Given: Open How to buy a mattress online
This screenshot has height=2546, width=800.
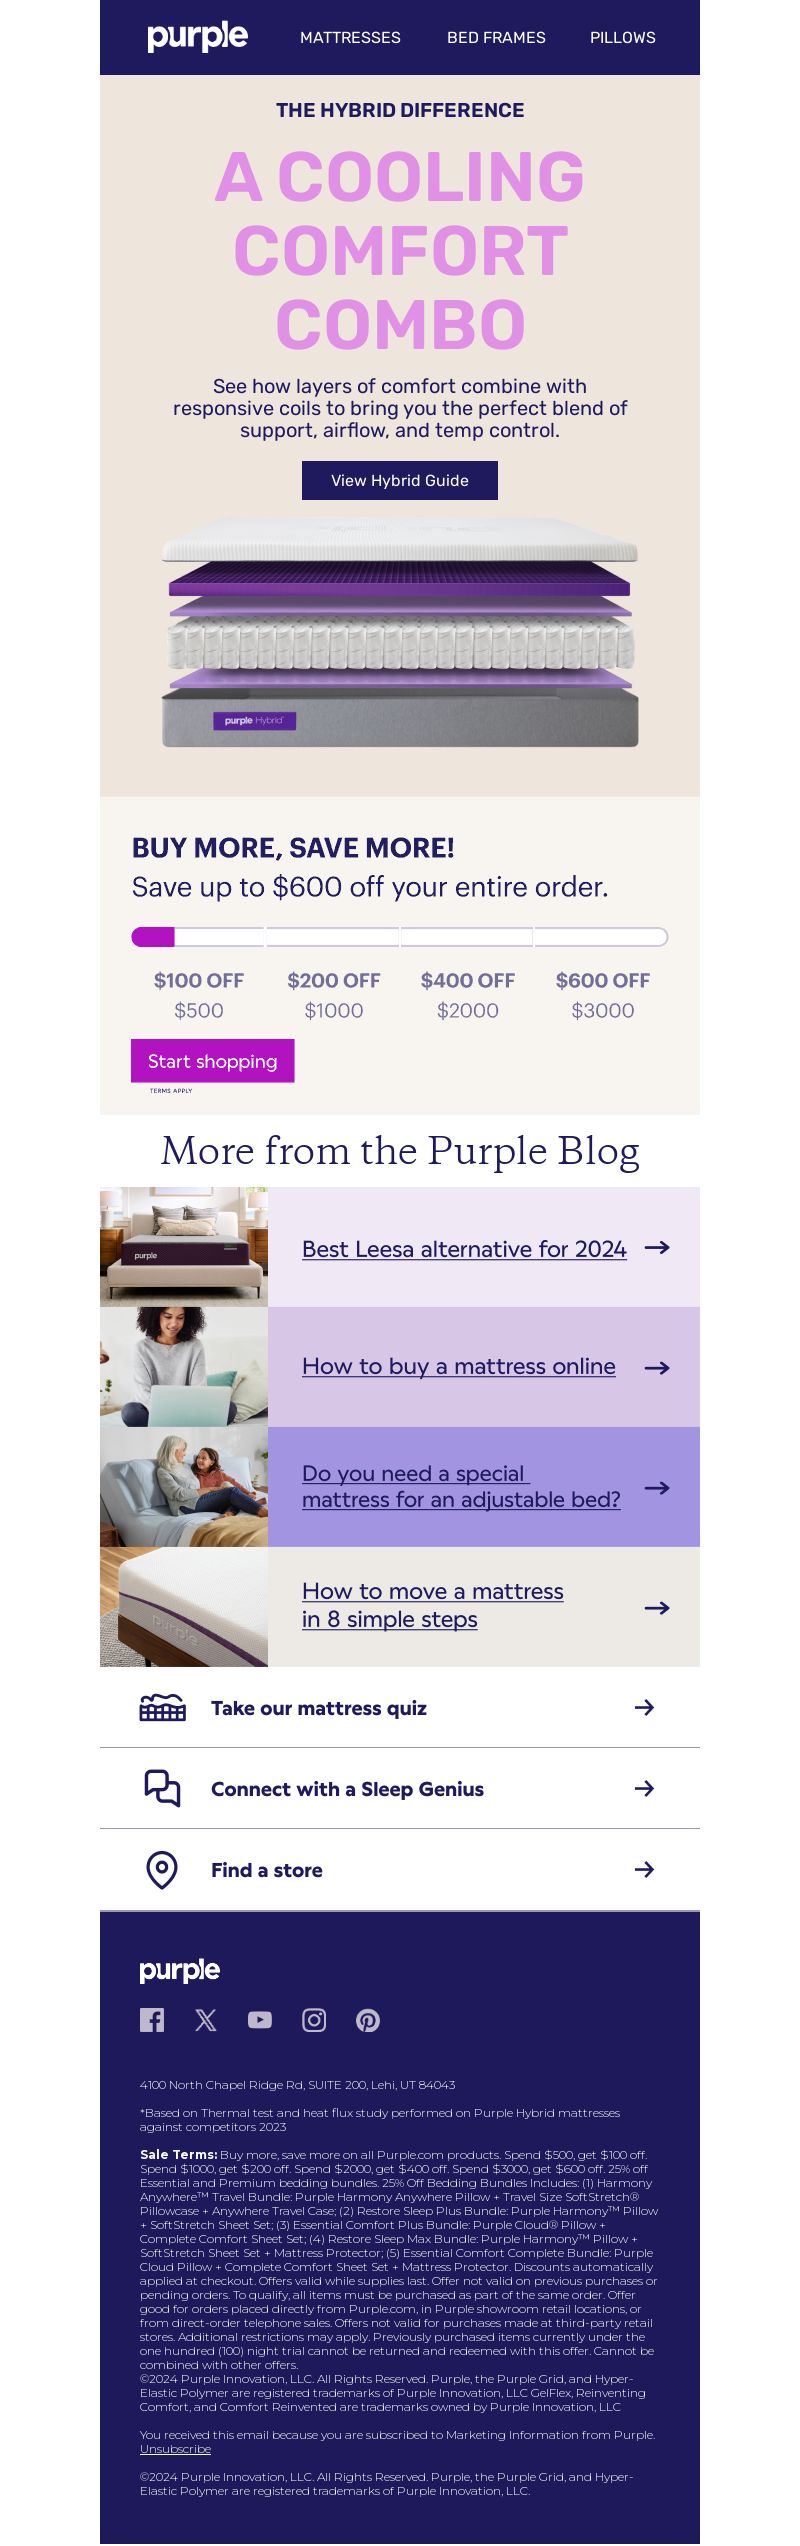Looking at the screenshot, I should (x=459, y=1366).
